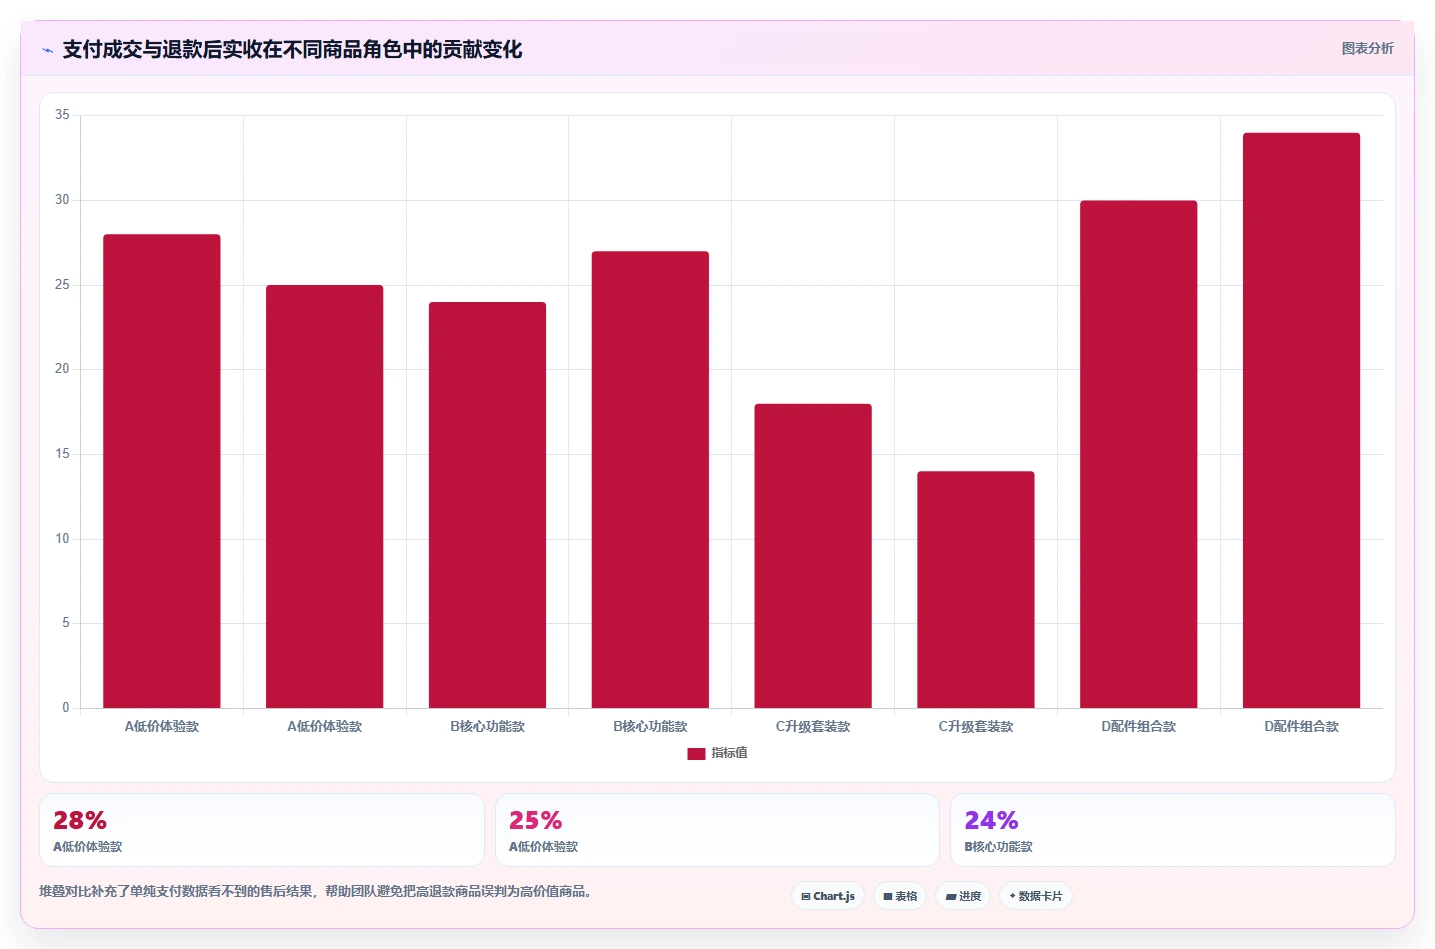Open the 图表分析 tag in the header
The width and height of the screenshot is (1435, 949).
tap(1367, 48)
